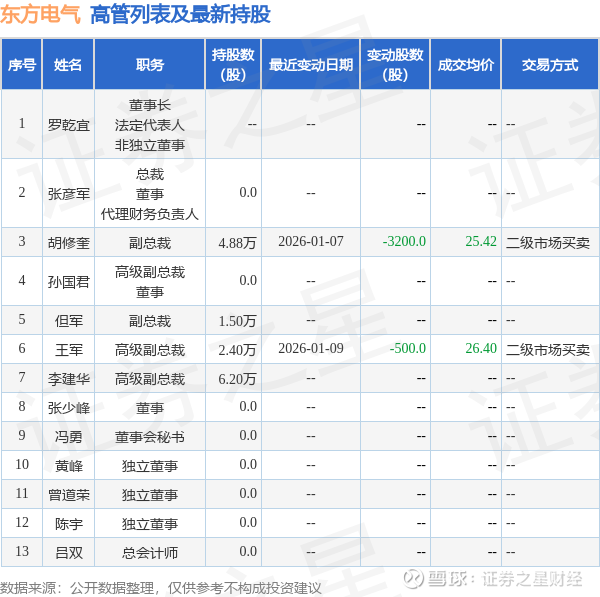
Task: Click 董事会秘书 in 冯勇's row
Action: (x=150, y=437)
